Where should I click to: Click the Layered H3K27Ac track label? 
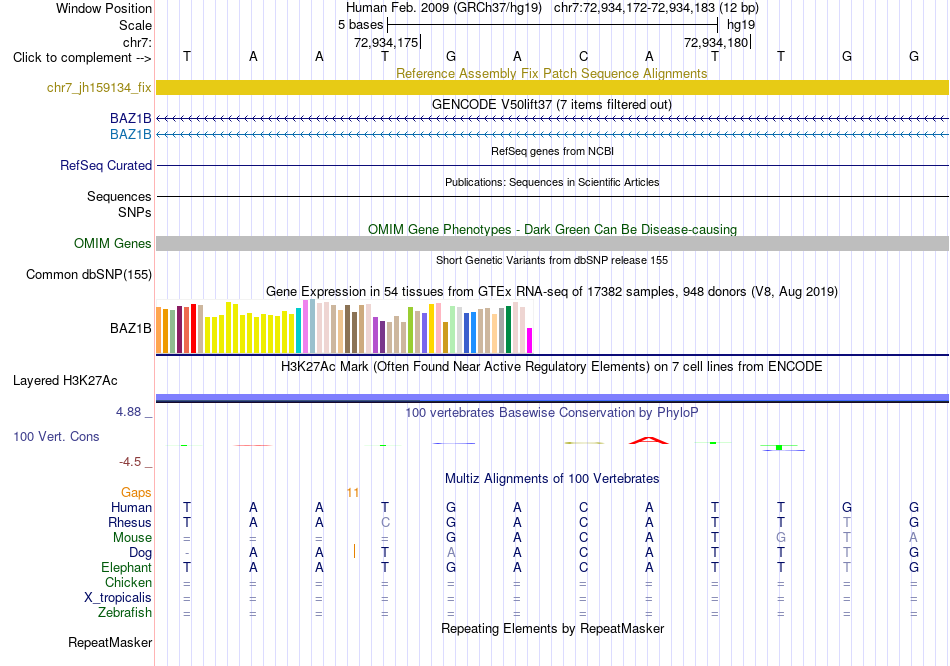pos(65,381)
